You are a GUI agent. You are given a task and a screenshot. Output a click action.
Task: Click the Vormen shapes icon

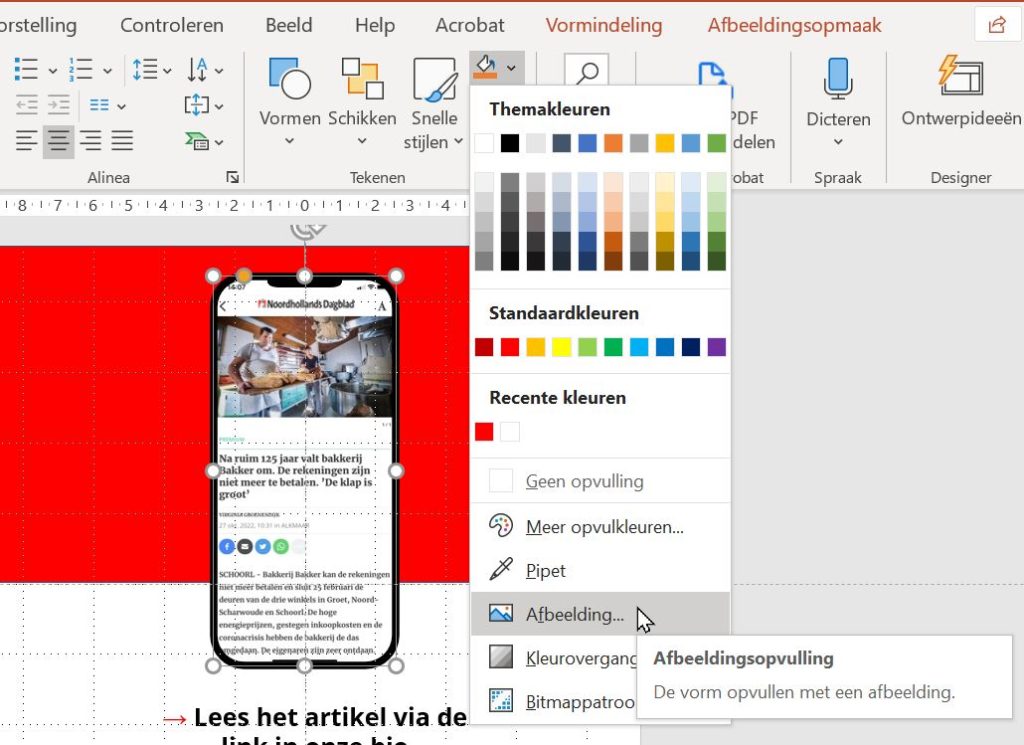[290, 80]
